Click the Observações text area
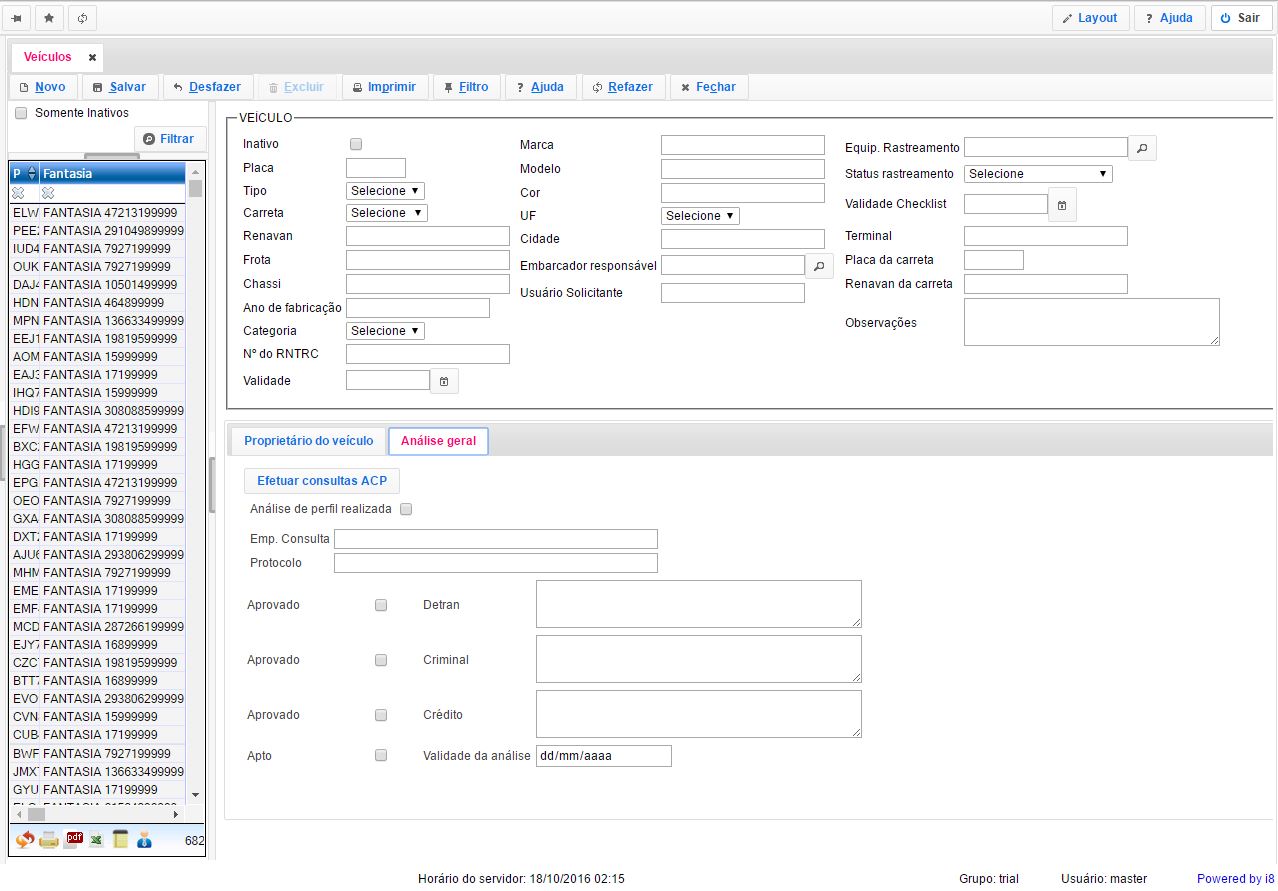The height and width of the screenshot is (891, 1278). [x=1092, y=322]
